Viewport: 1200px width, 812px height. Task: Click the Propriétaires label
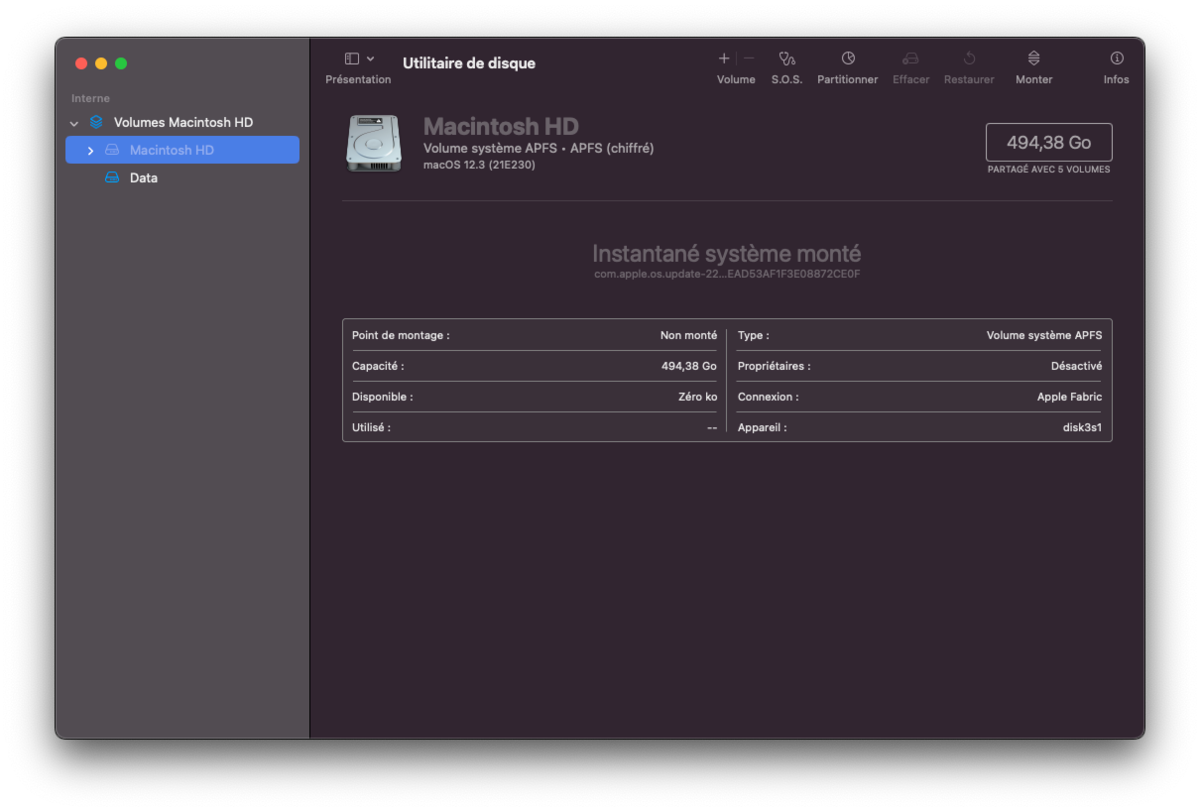[774, 366]
